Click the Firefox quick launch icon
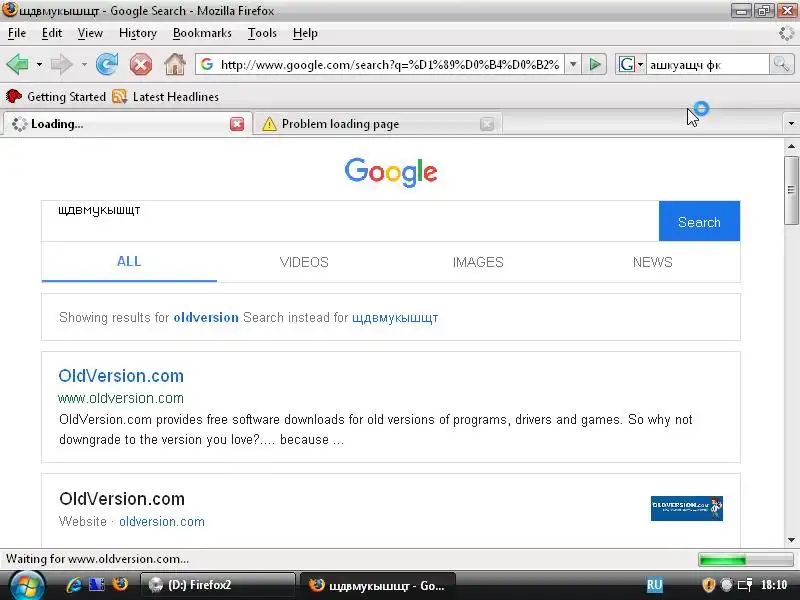The width and height of the screenshot is (800, 600). [x=120, y=585]
